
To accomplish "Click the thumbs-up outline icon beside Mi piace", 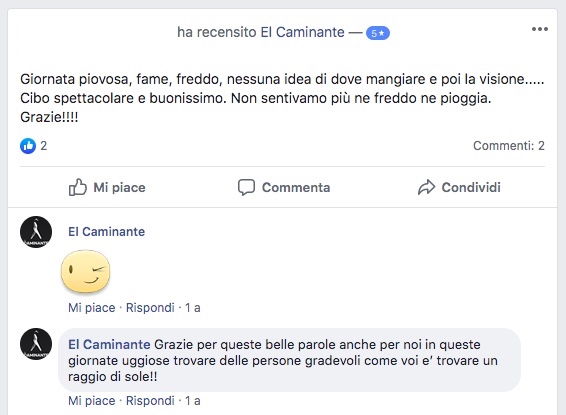I will point(78,187).
